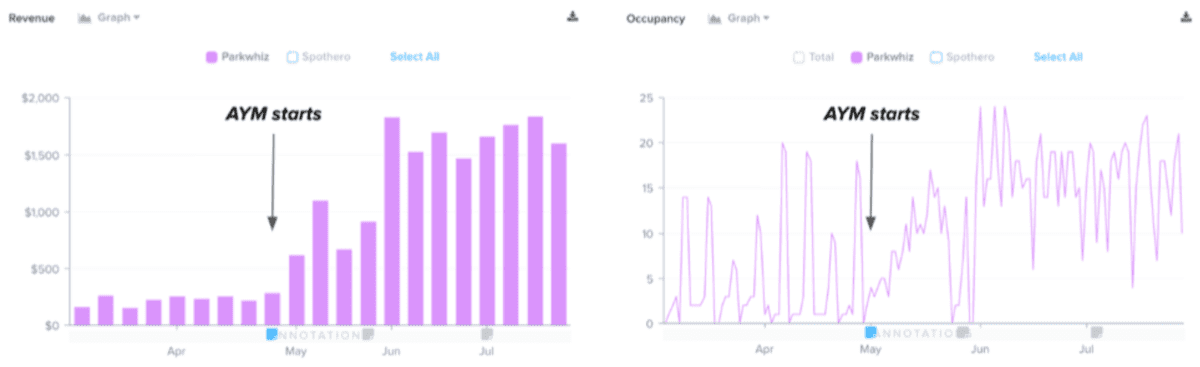
Task: Click the Jul label on Revenue axis
Action: [487, 351]
